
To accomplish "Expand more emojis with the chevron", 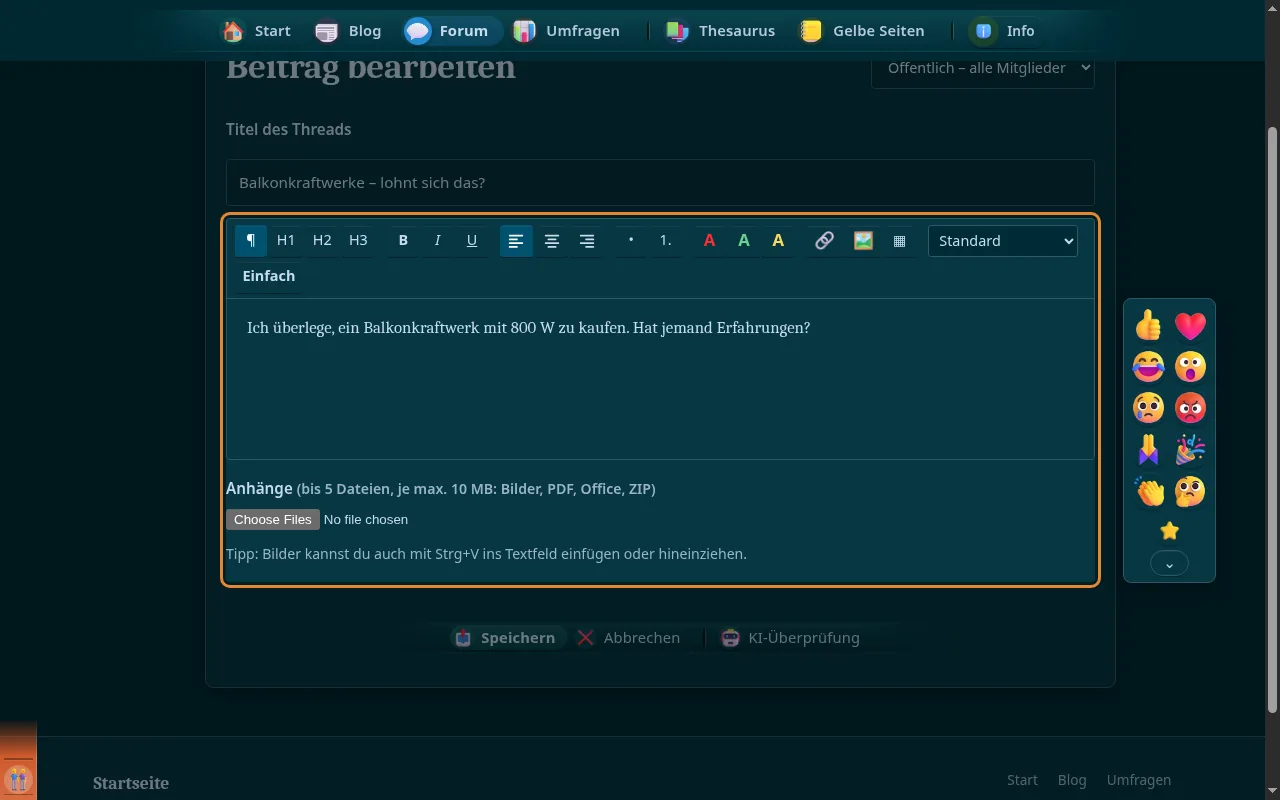I will 1170,564.
